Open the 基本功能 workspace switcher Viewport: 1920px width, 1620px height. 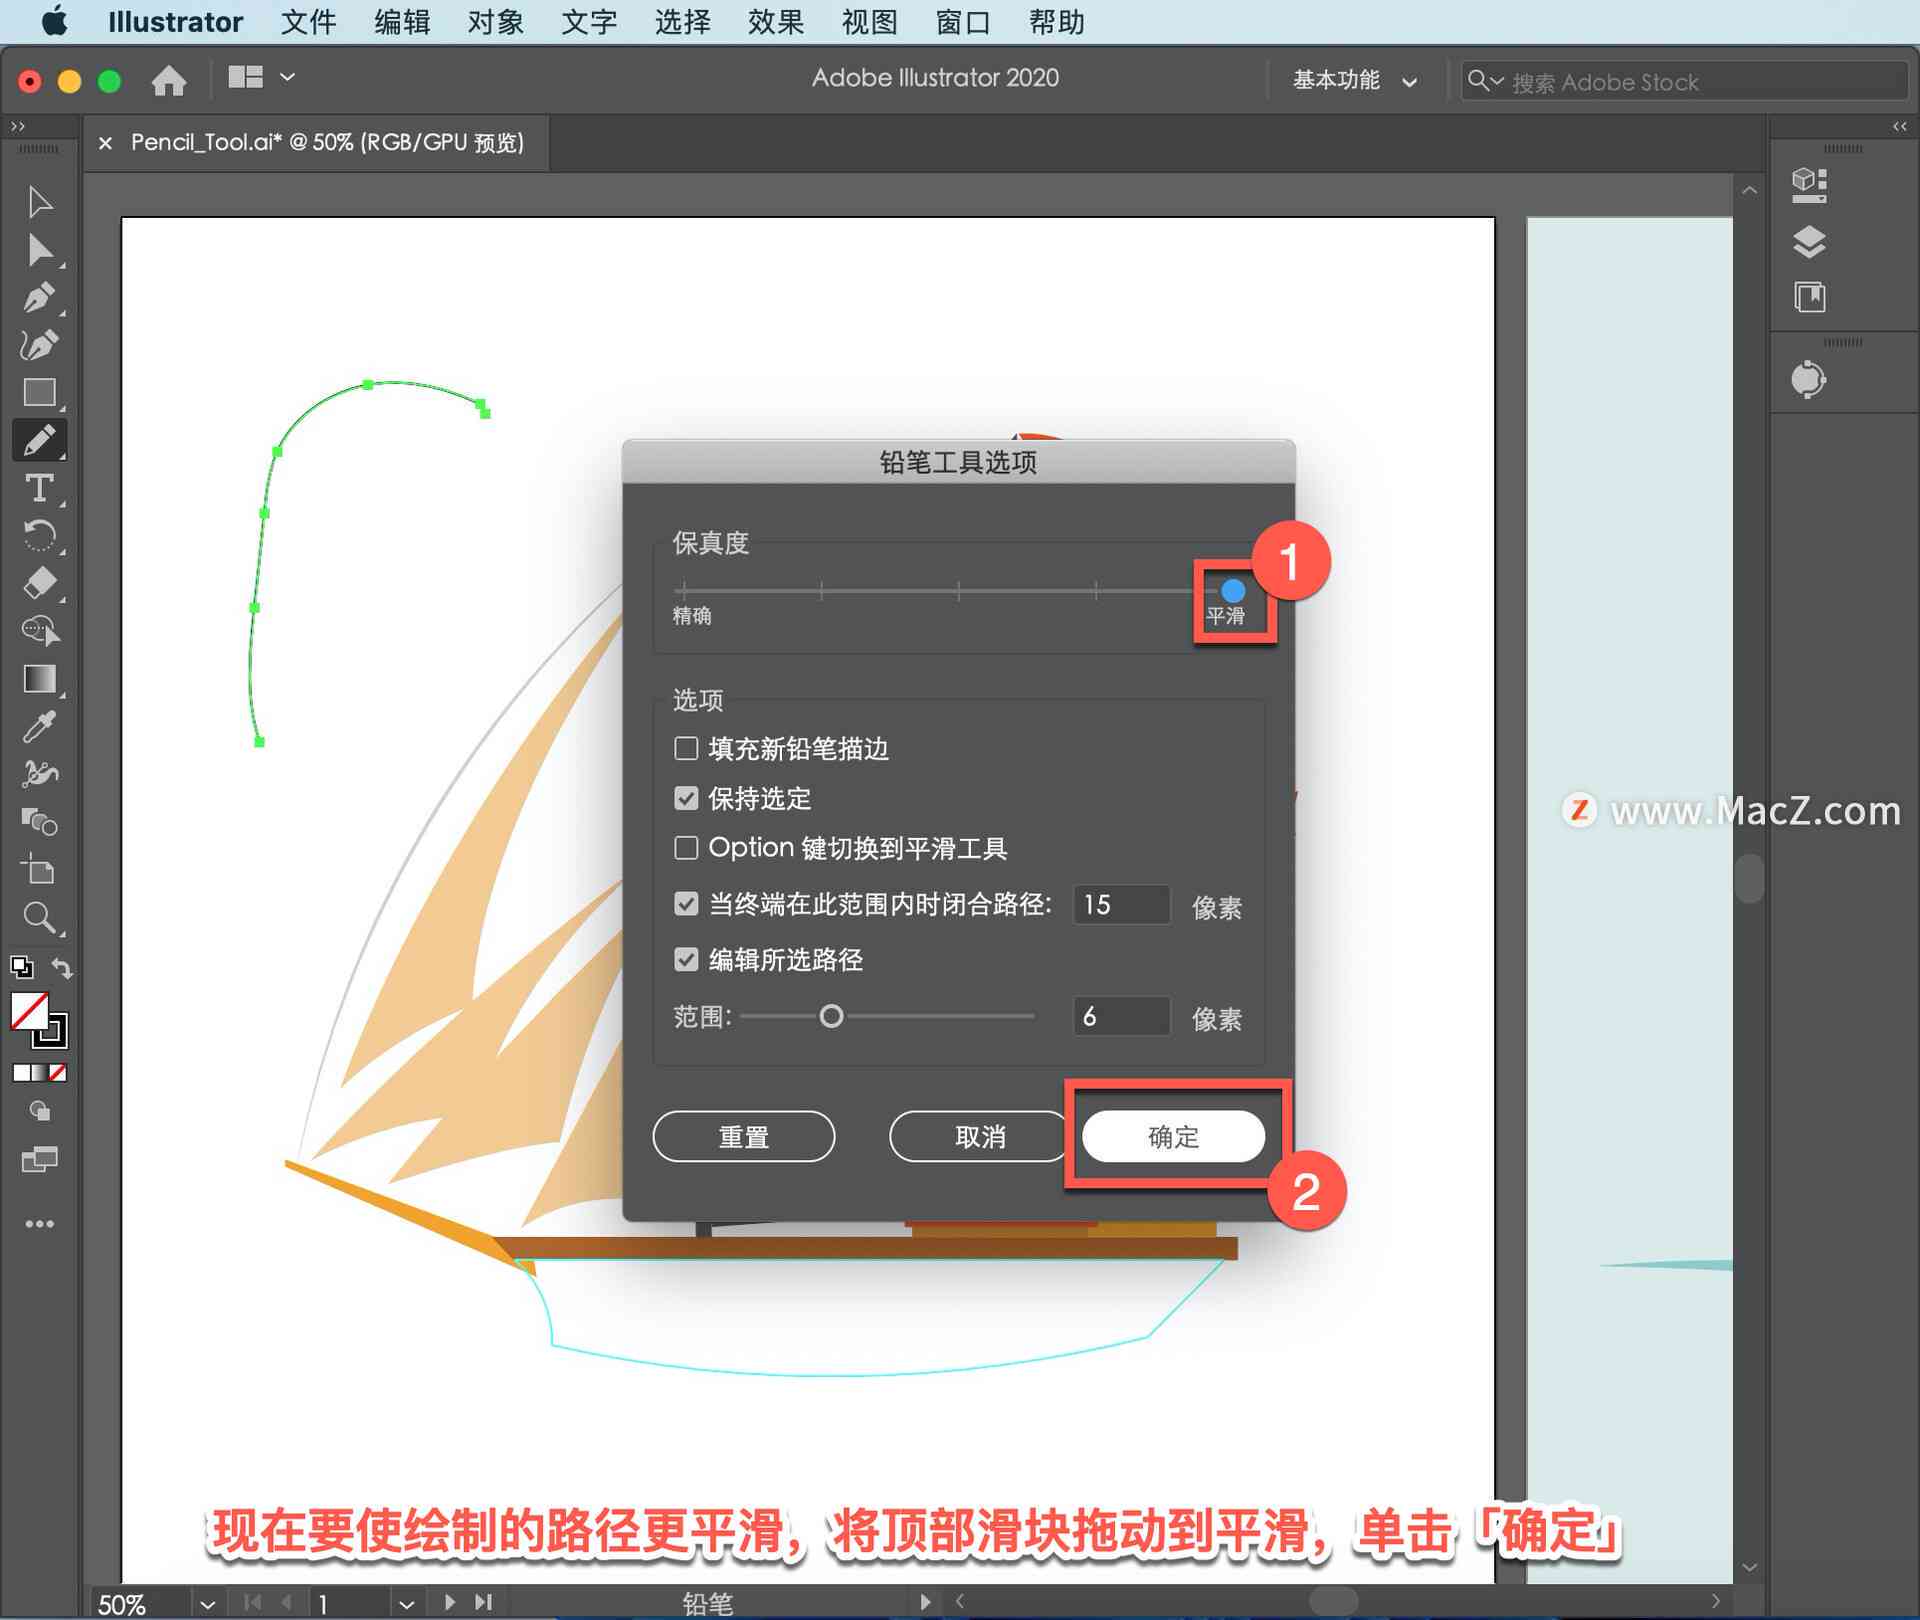pos(1354,80)
